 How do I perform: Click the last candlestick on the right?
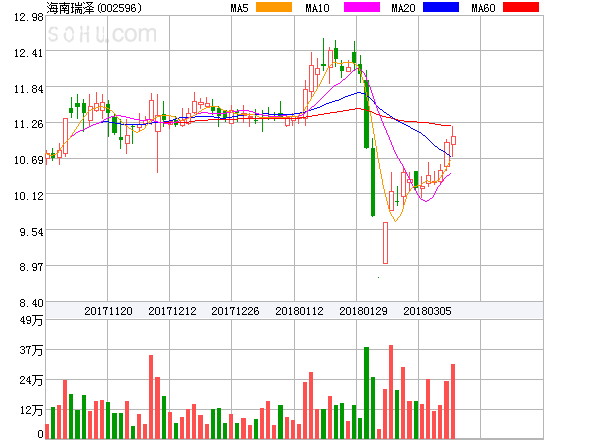click(x=453, y=140)
